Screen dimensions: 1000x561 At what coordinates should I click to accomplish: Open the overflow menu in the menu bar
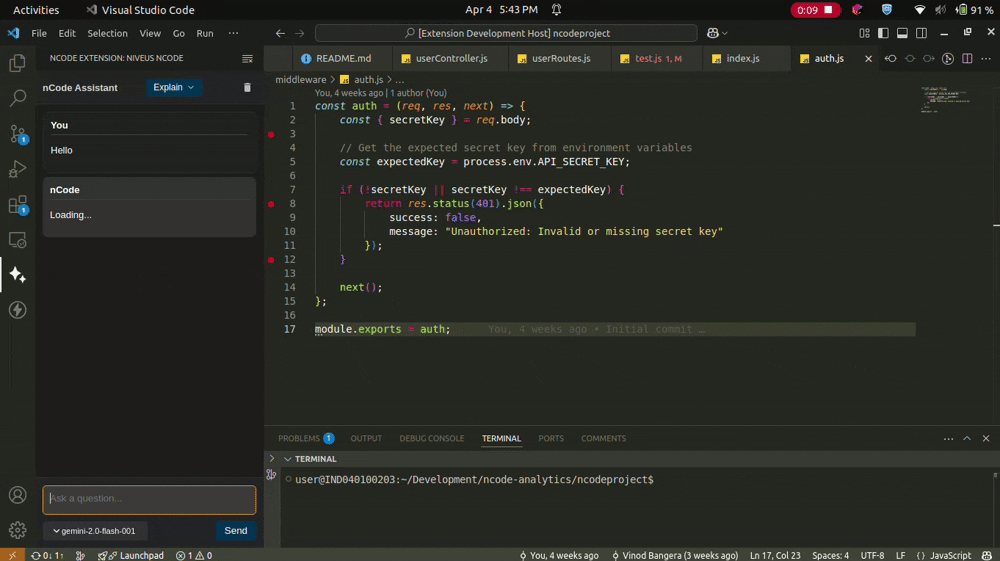pos(233,33)
